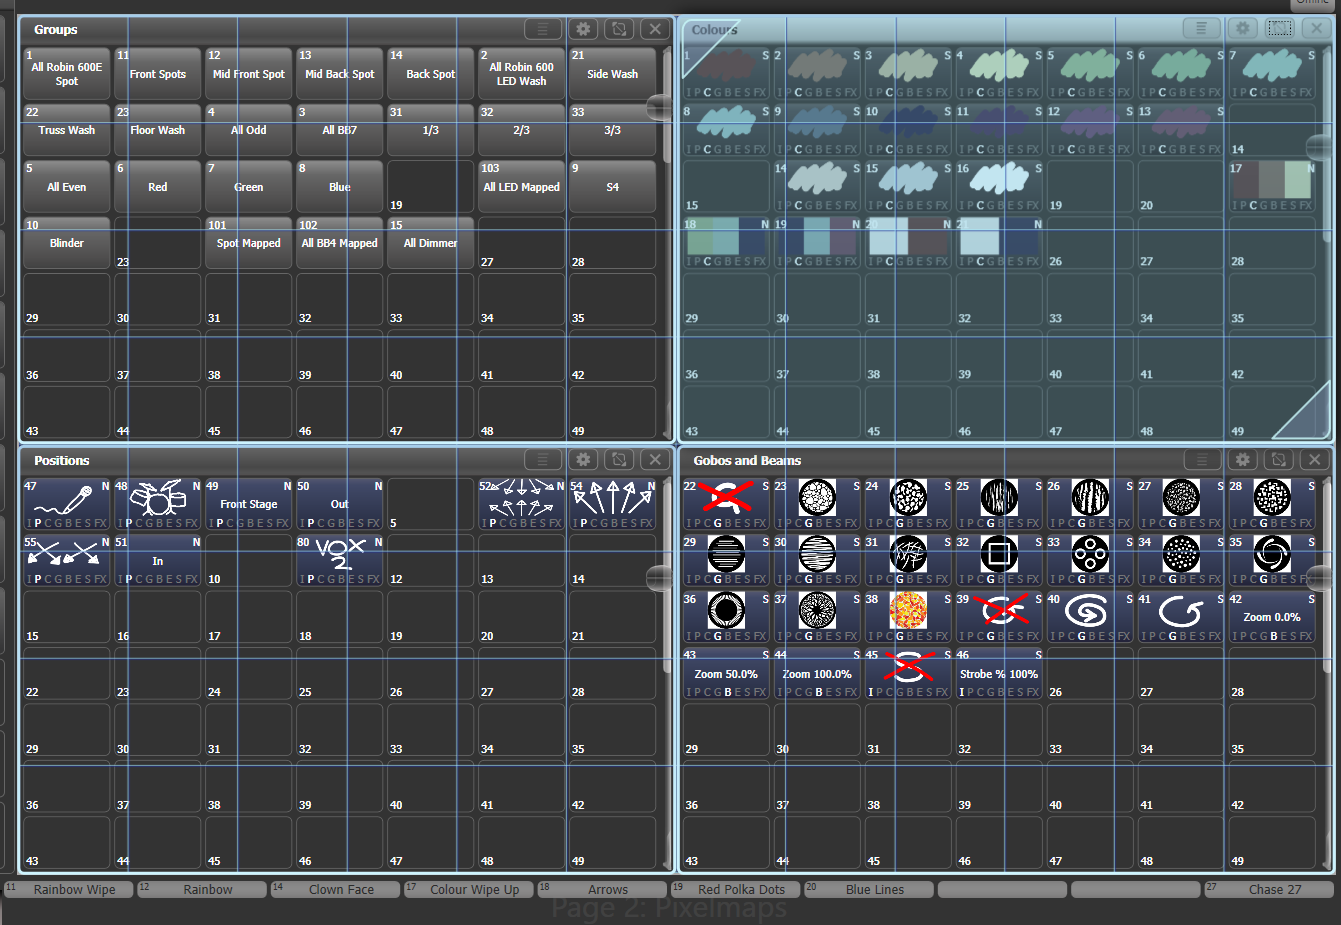Viewport: 1341px width, 925px height.
Task: Open the Positions window context menu
Action: (x=543, y=460)
